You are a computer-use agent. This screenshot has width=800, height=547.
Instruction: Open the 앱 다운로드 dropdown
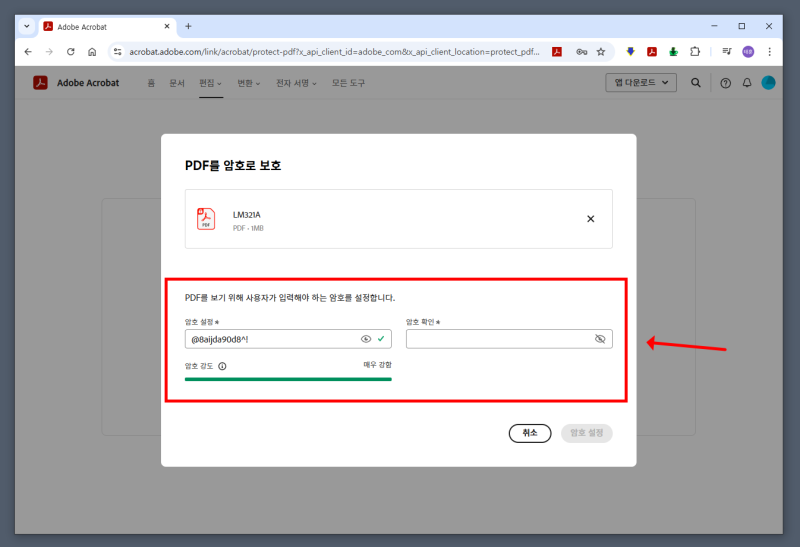[x=641, y=83]
